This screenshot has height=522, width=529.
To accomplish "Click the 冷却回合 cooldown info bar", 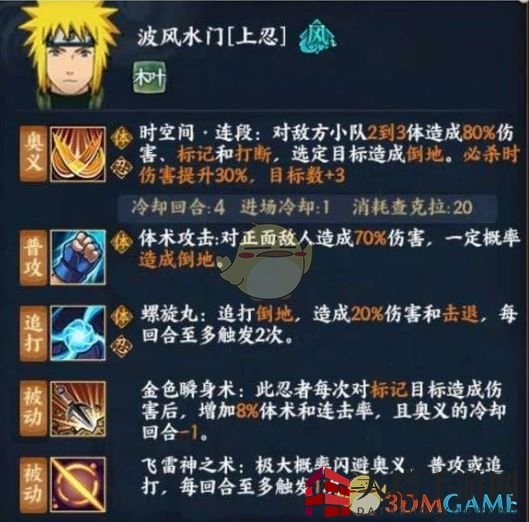I will 307,208.
